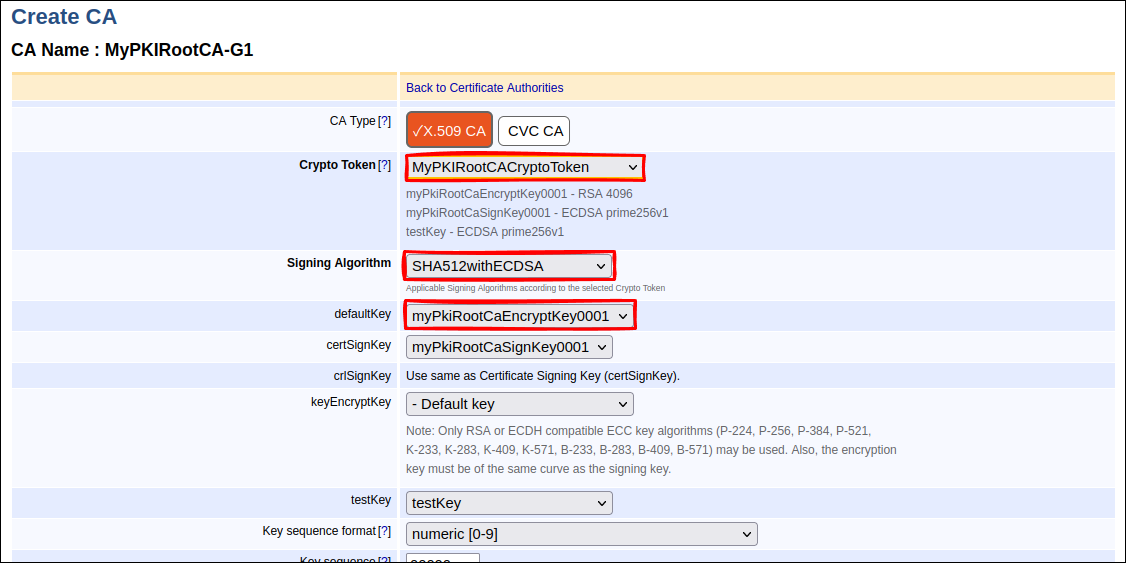
Task: Select the X.509 CA type button
Action: point(449,130)
